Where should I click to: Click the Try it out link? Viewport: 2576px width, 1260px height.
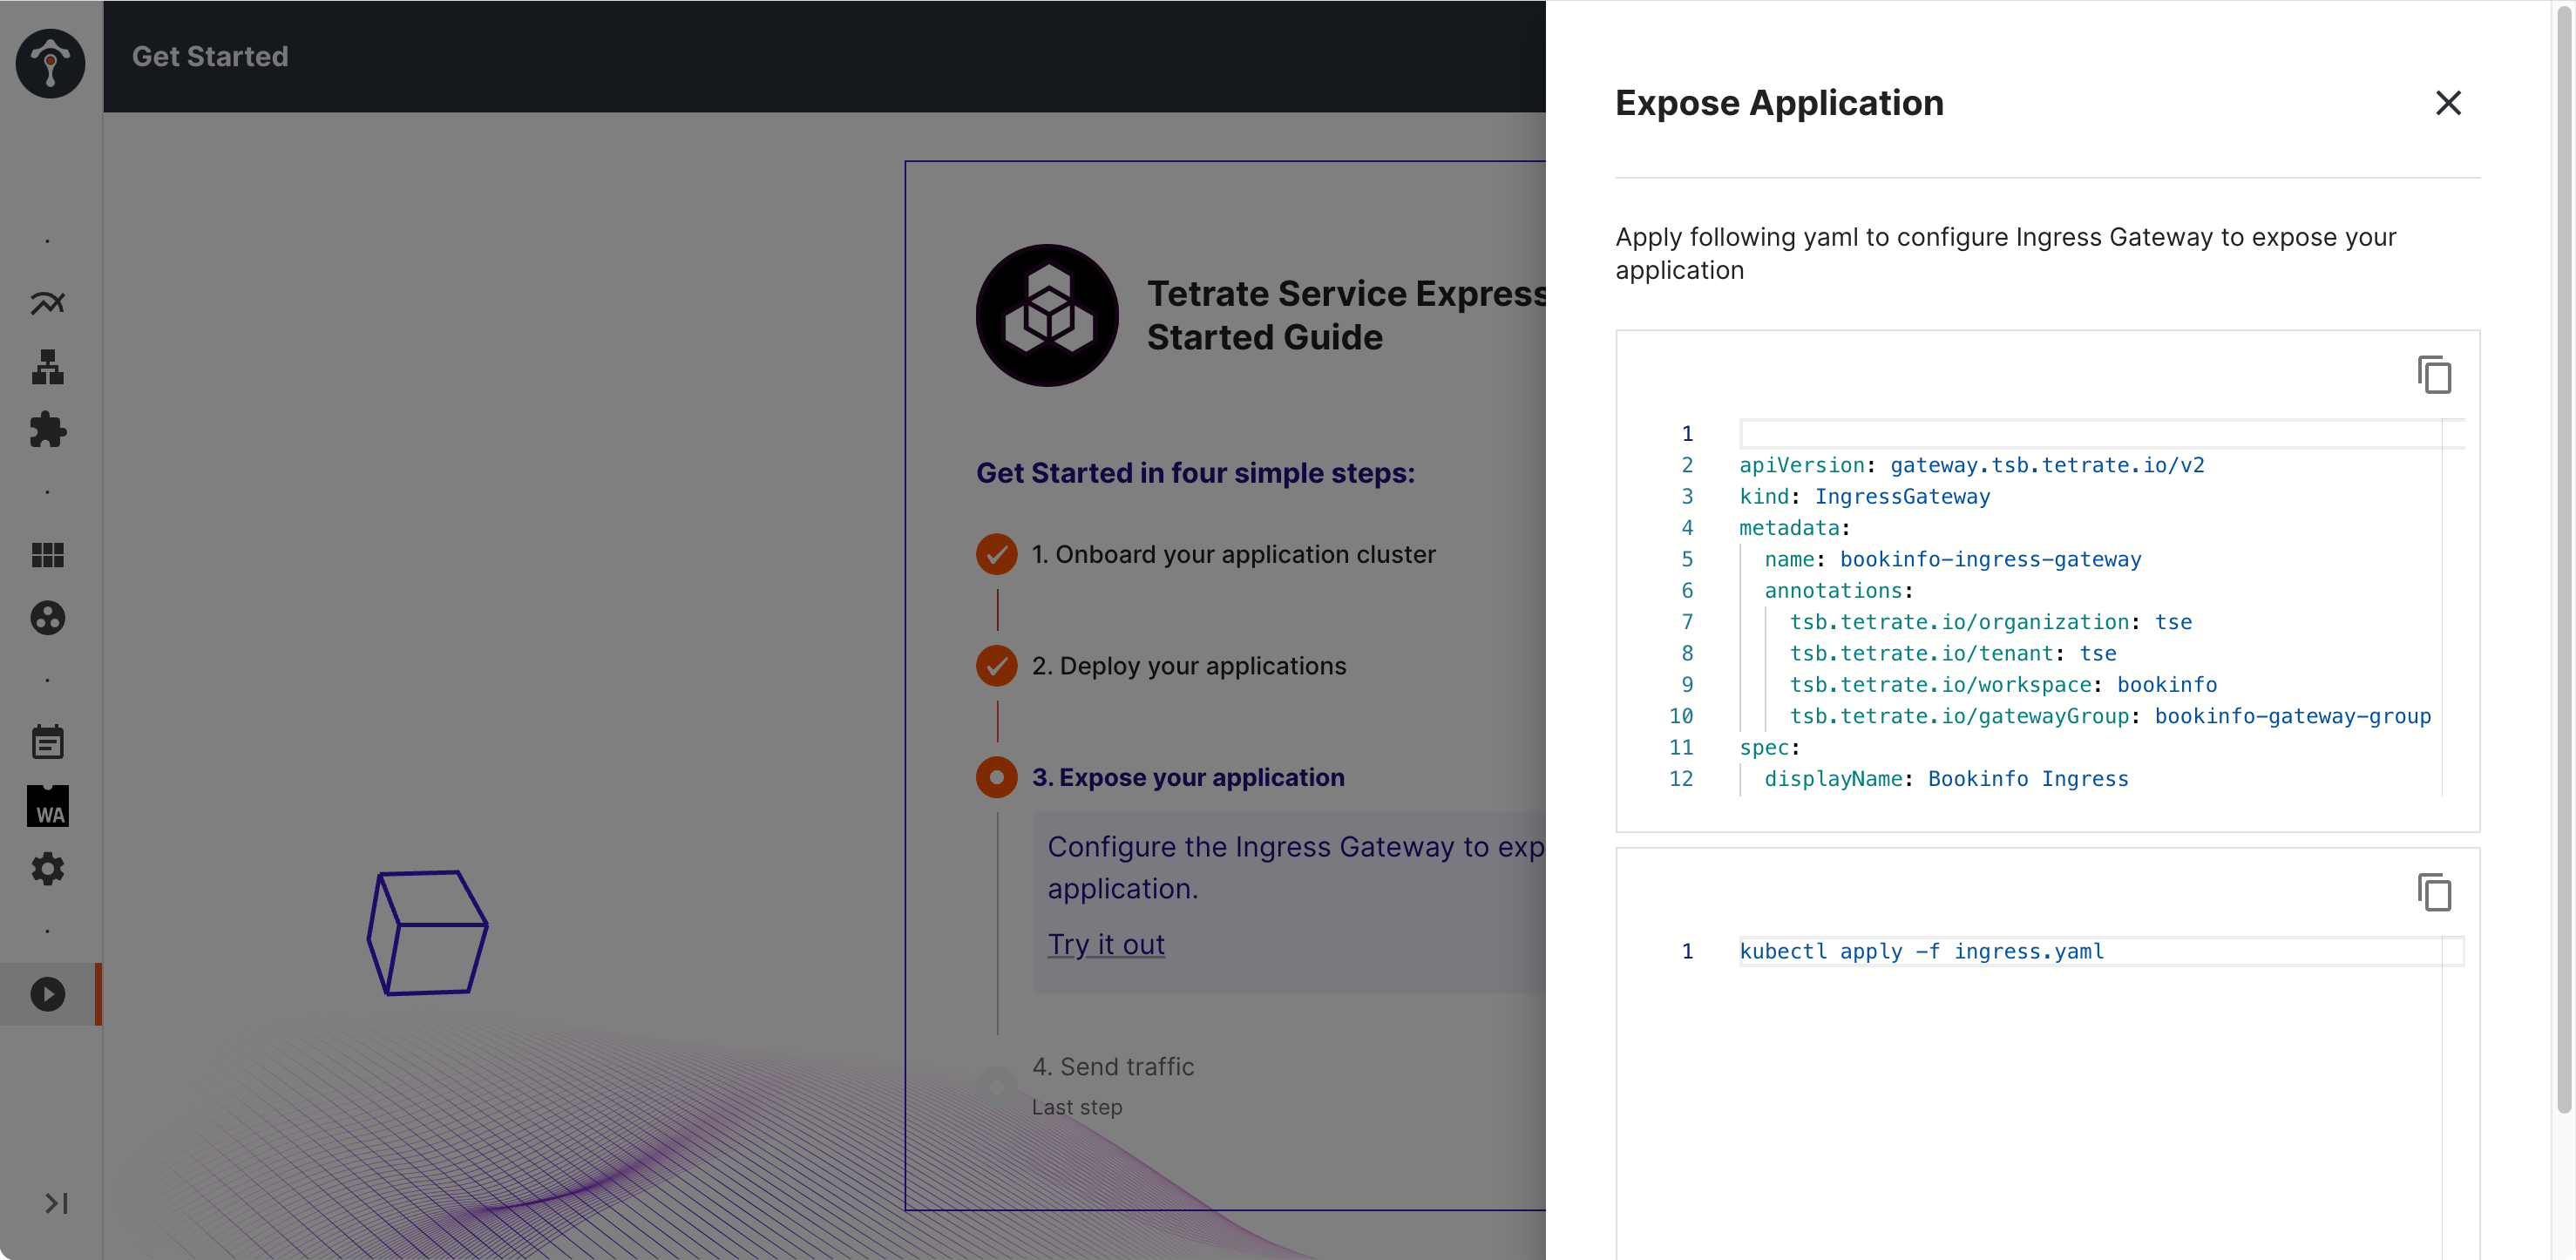point(1106,944)
